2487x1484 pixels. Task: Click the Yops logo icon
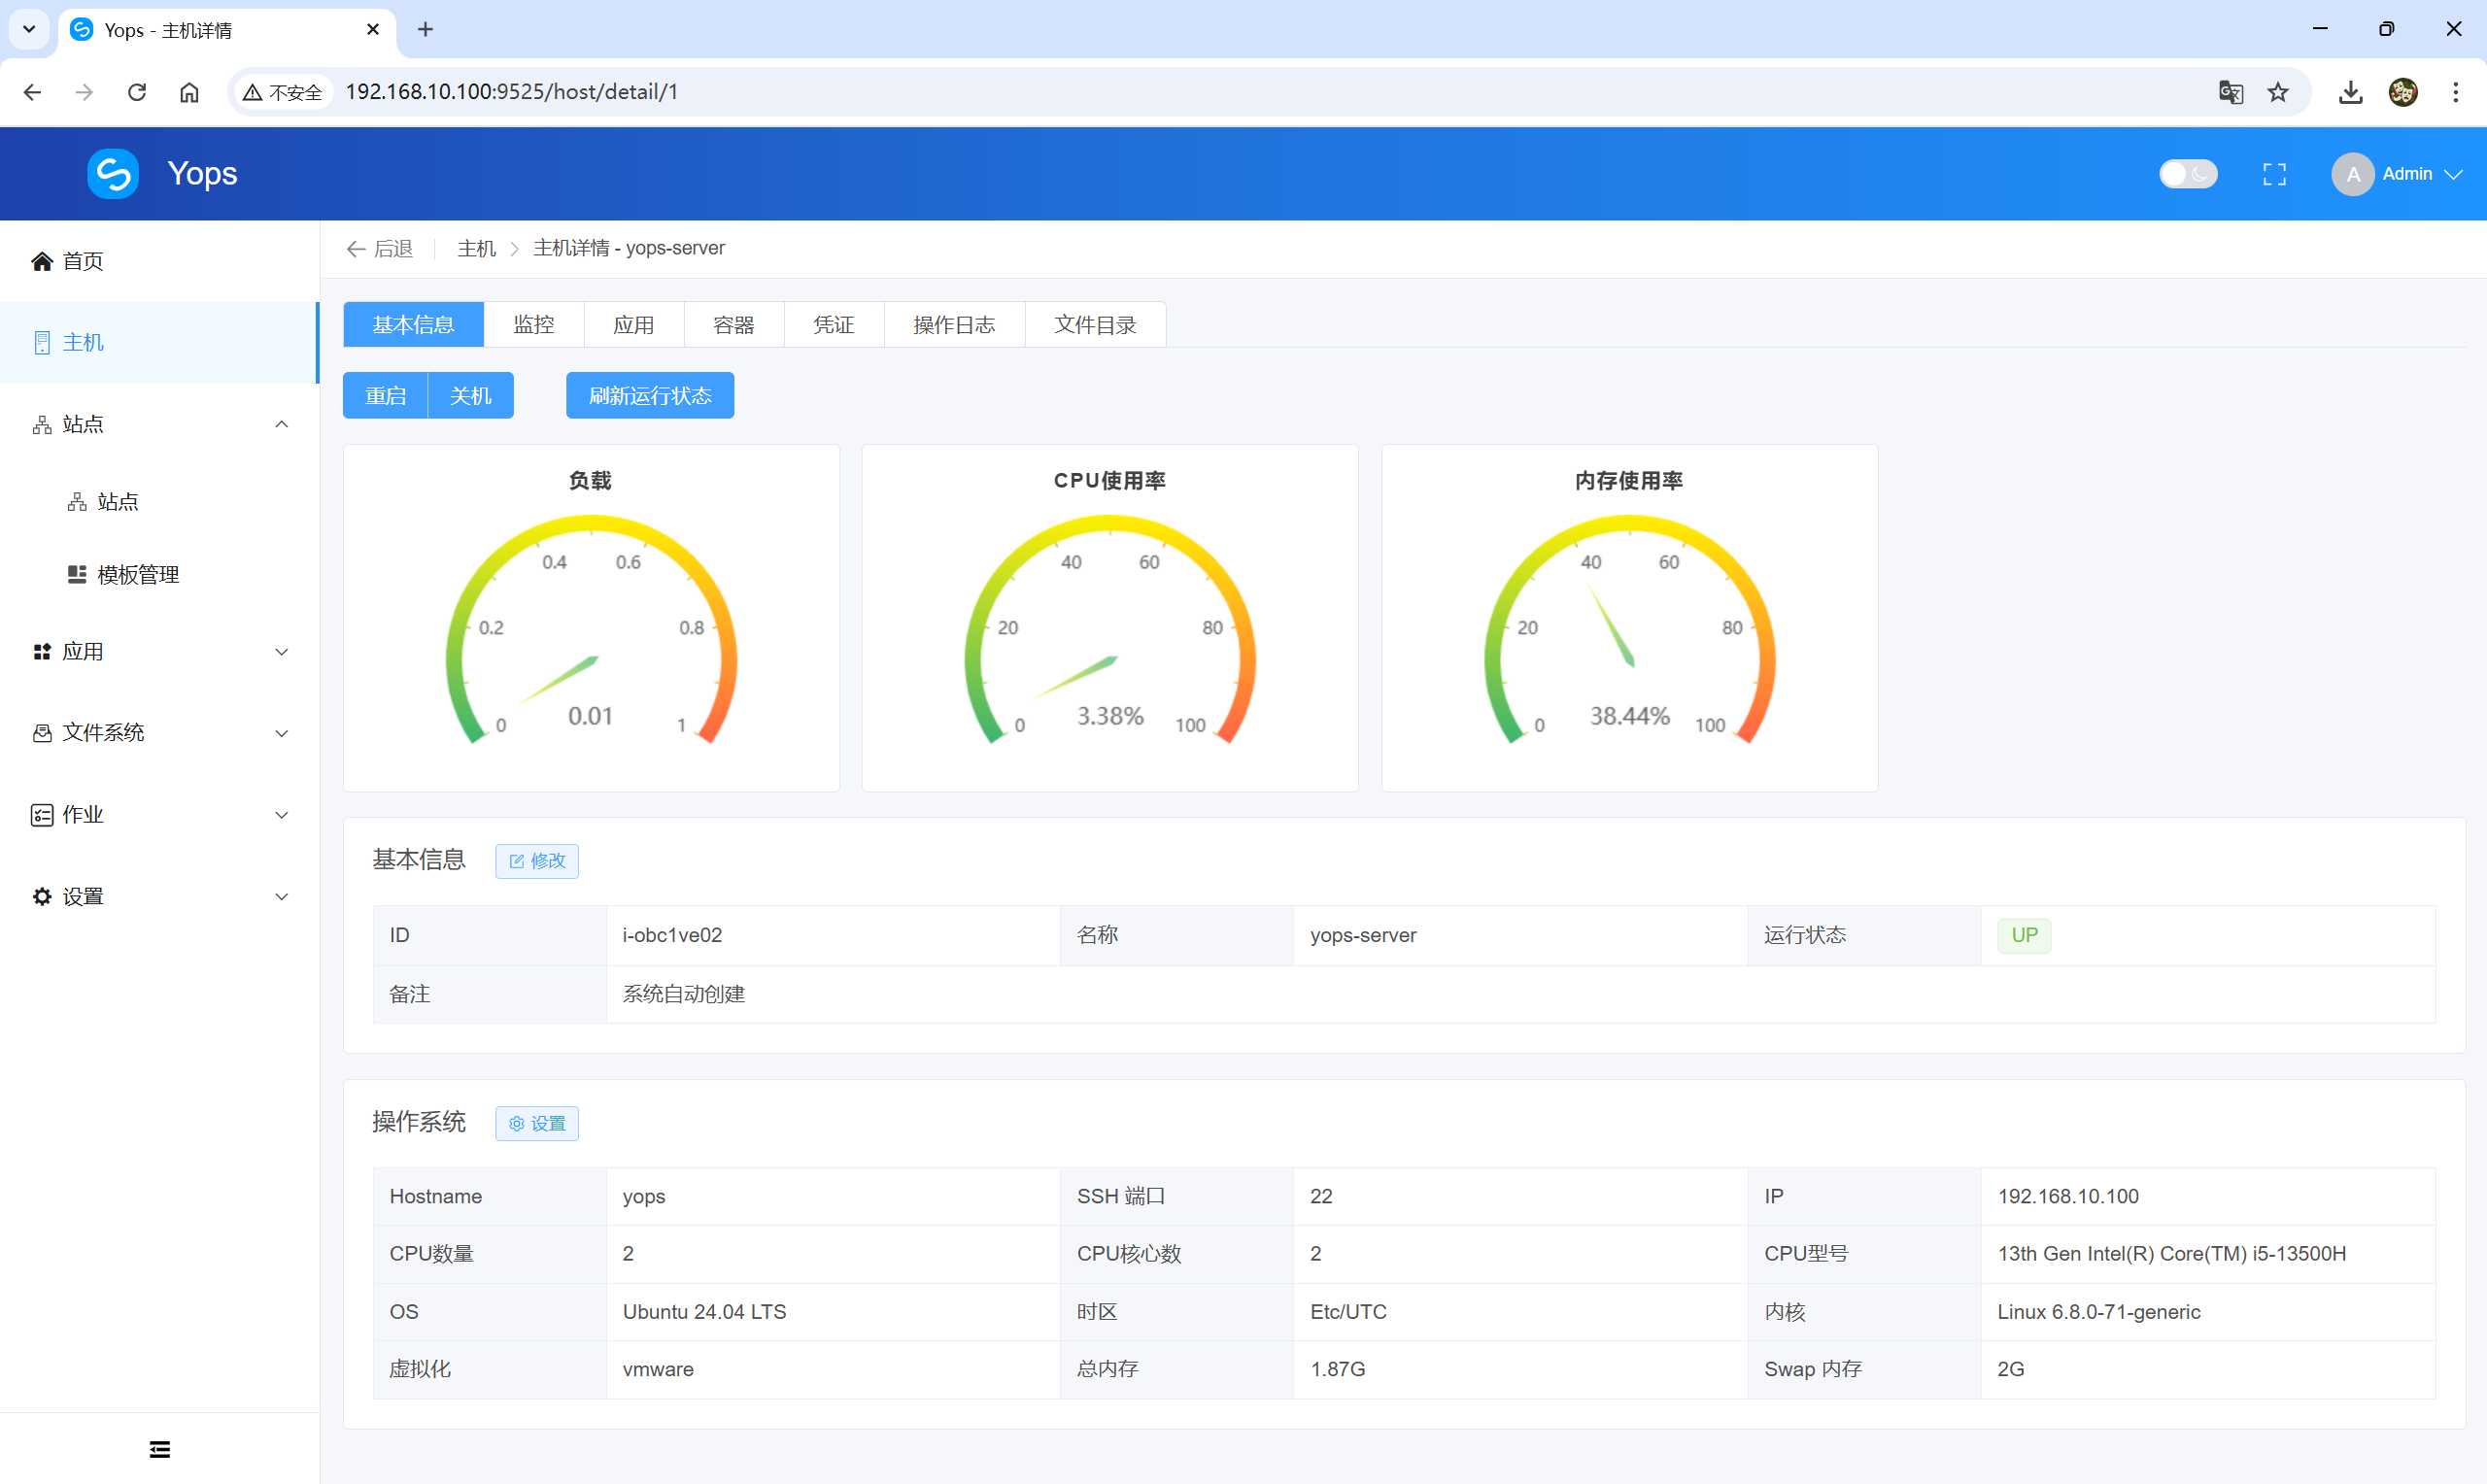coord(113,174)
